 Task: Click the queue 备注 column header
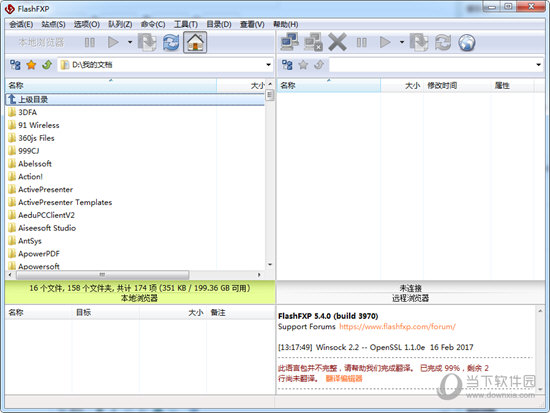tap(241, 313)
